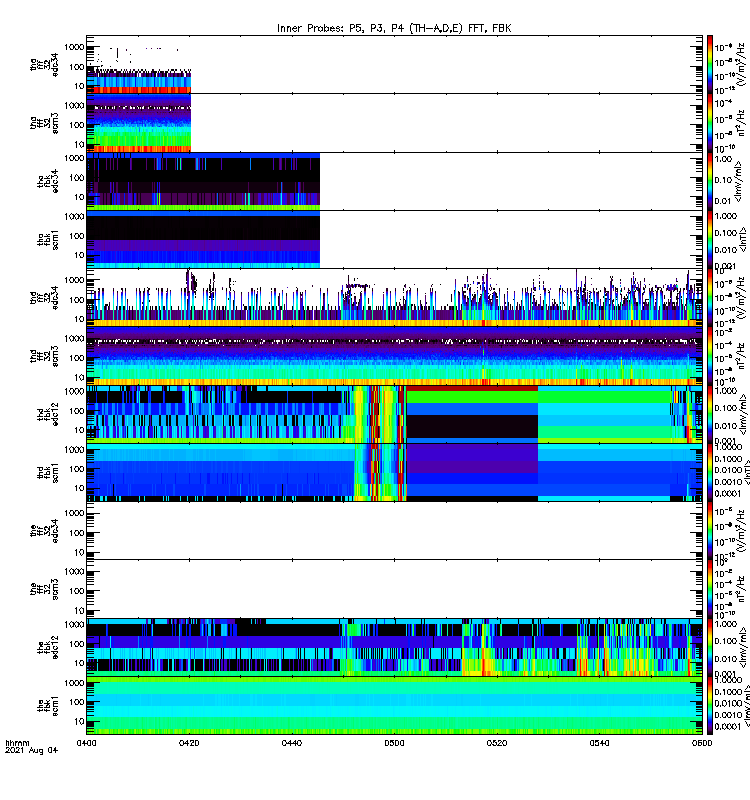Click the 'thd fbk edc12' panel label

48,414
